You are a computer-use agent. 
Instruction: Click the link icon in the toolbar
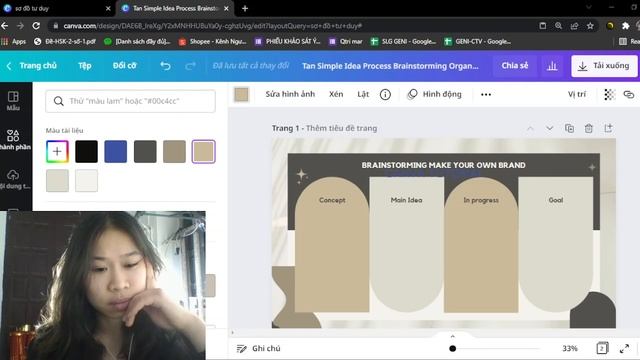629,94
